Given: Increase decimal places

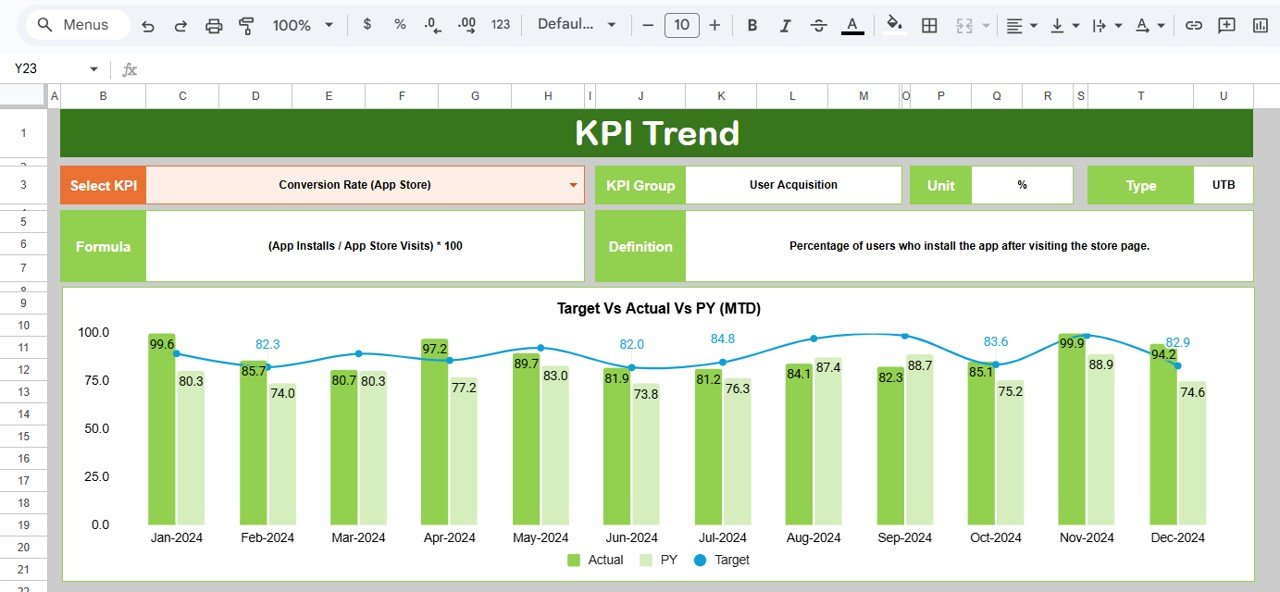Looking at the screenshot, I should pyautogui.click(x=466, y=24).
